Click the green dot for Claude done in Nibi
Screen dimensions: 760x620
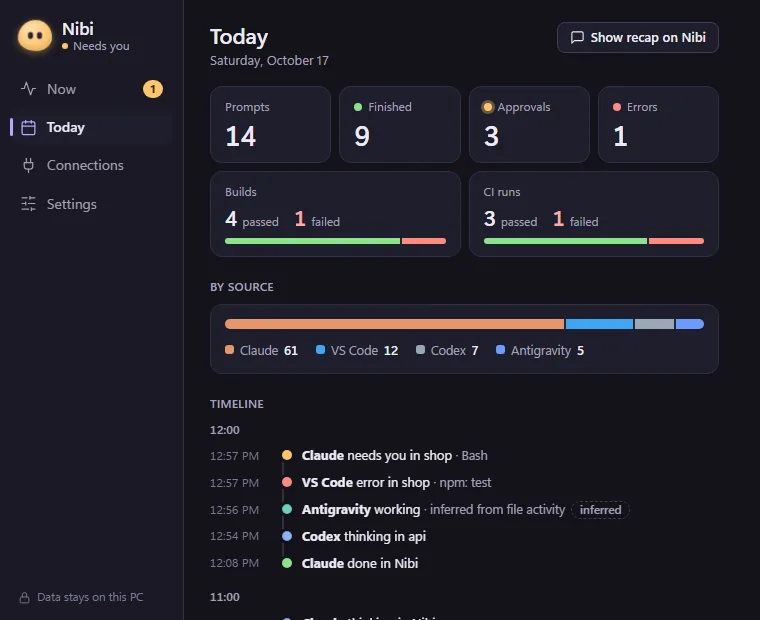point(287,563)
